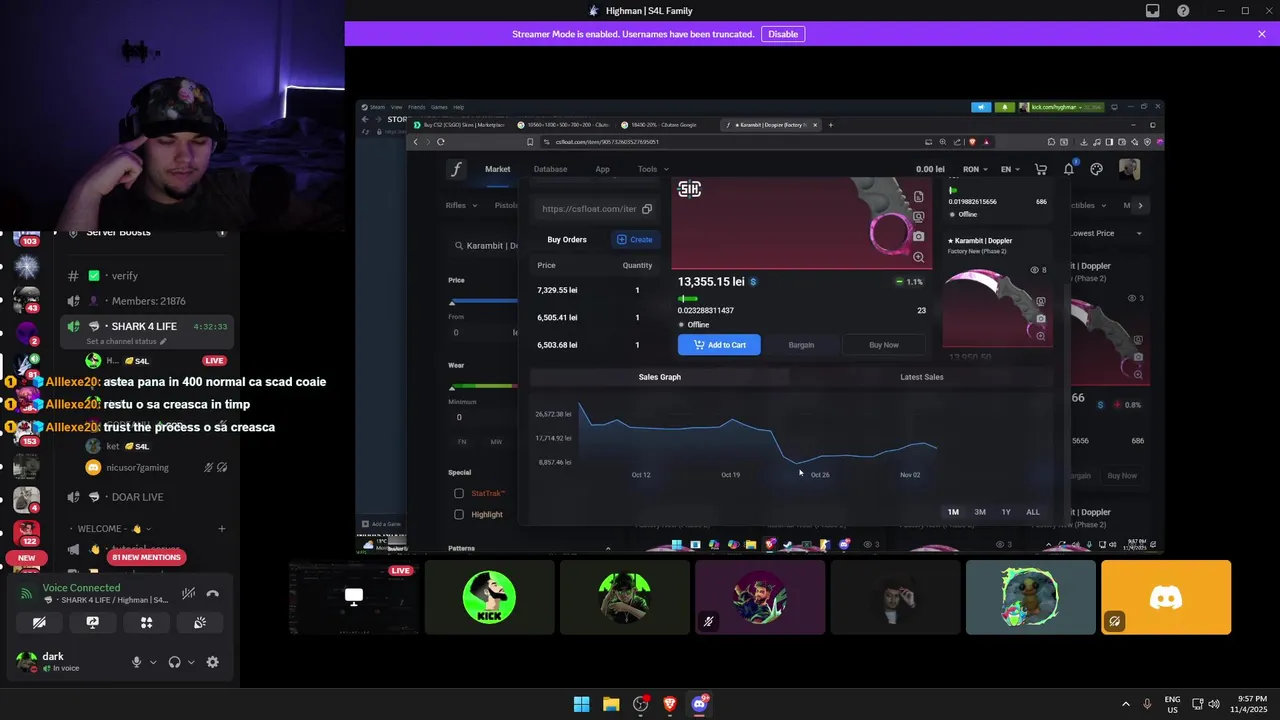Tick the Highlight filter checkbox

point(459,514)
